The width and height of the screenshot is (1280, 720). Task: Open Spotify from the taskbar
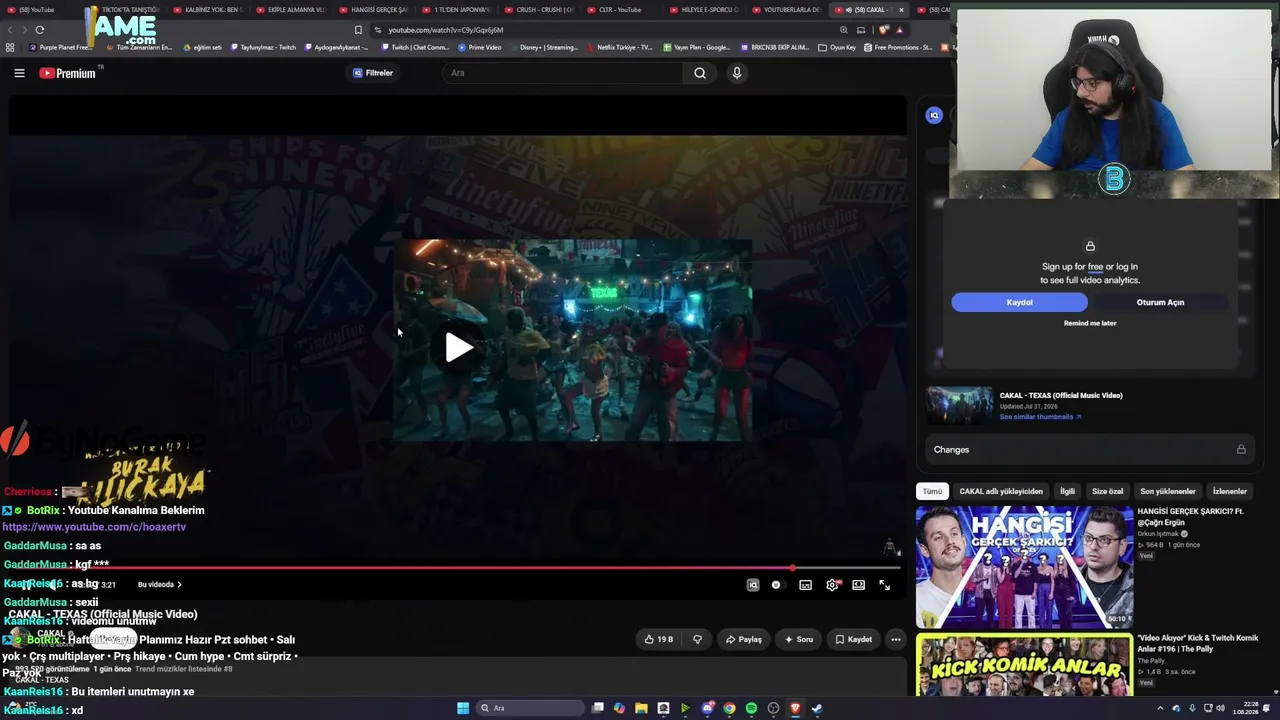pyautogui.click(x=751, y=708)
